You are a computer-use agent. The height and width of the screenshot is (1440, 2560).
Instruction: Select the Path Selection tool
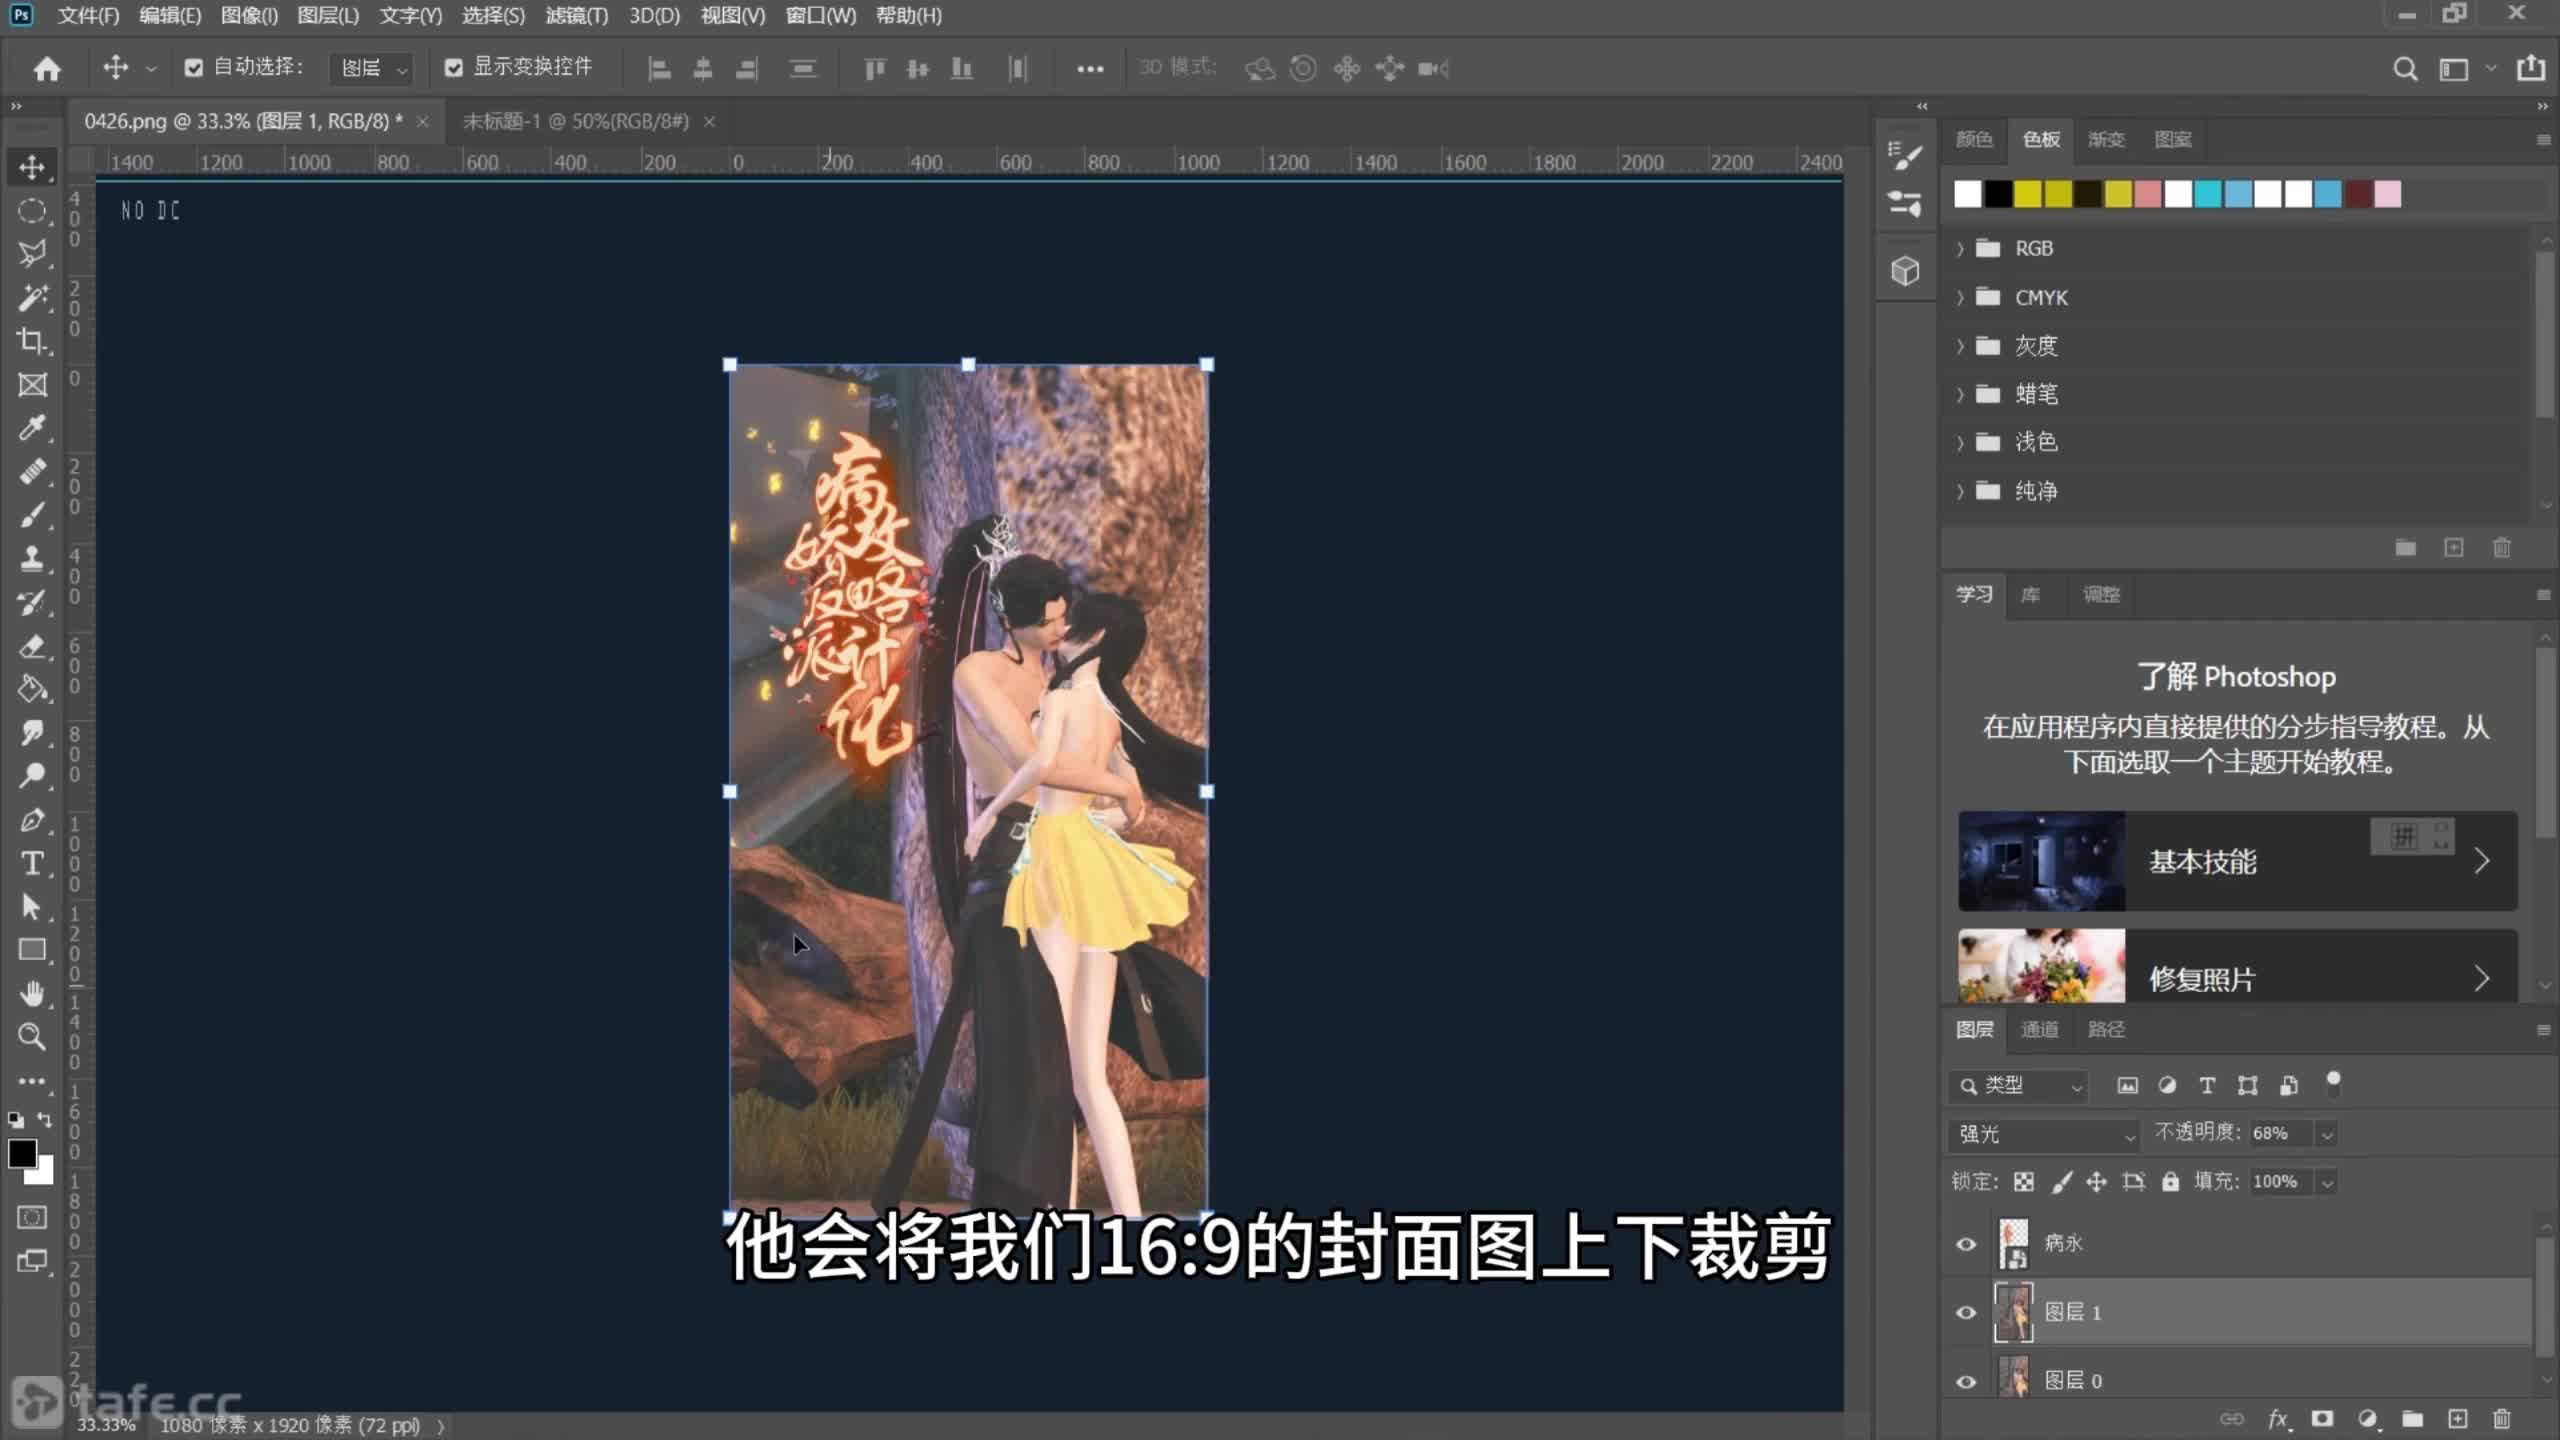coord(32,907)
